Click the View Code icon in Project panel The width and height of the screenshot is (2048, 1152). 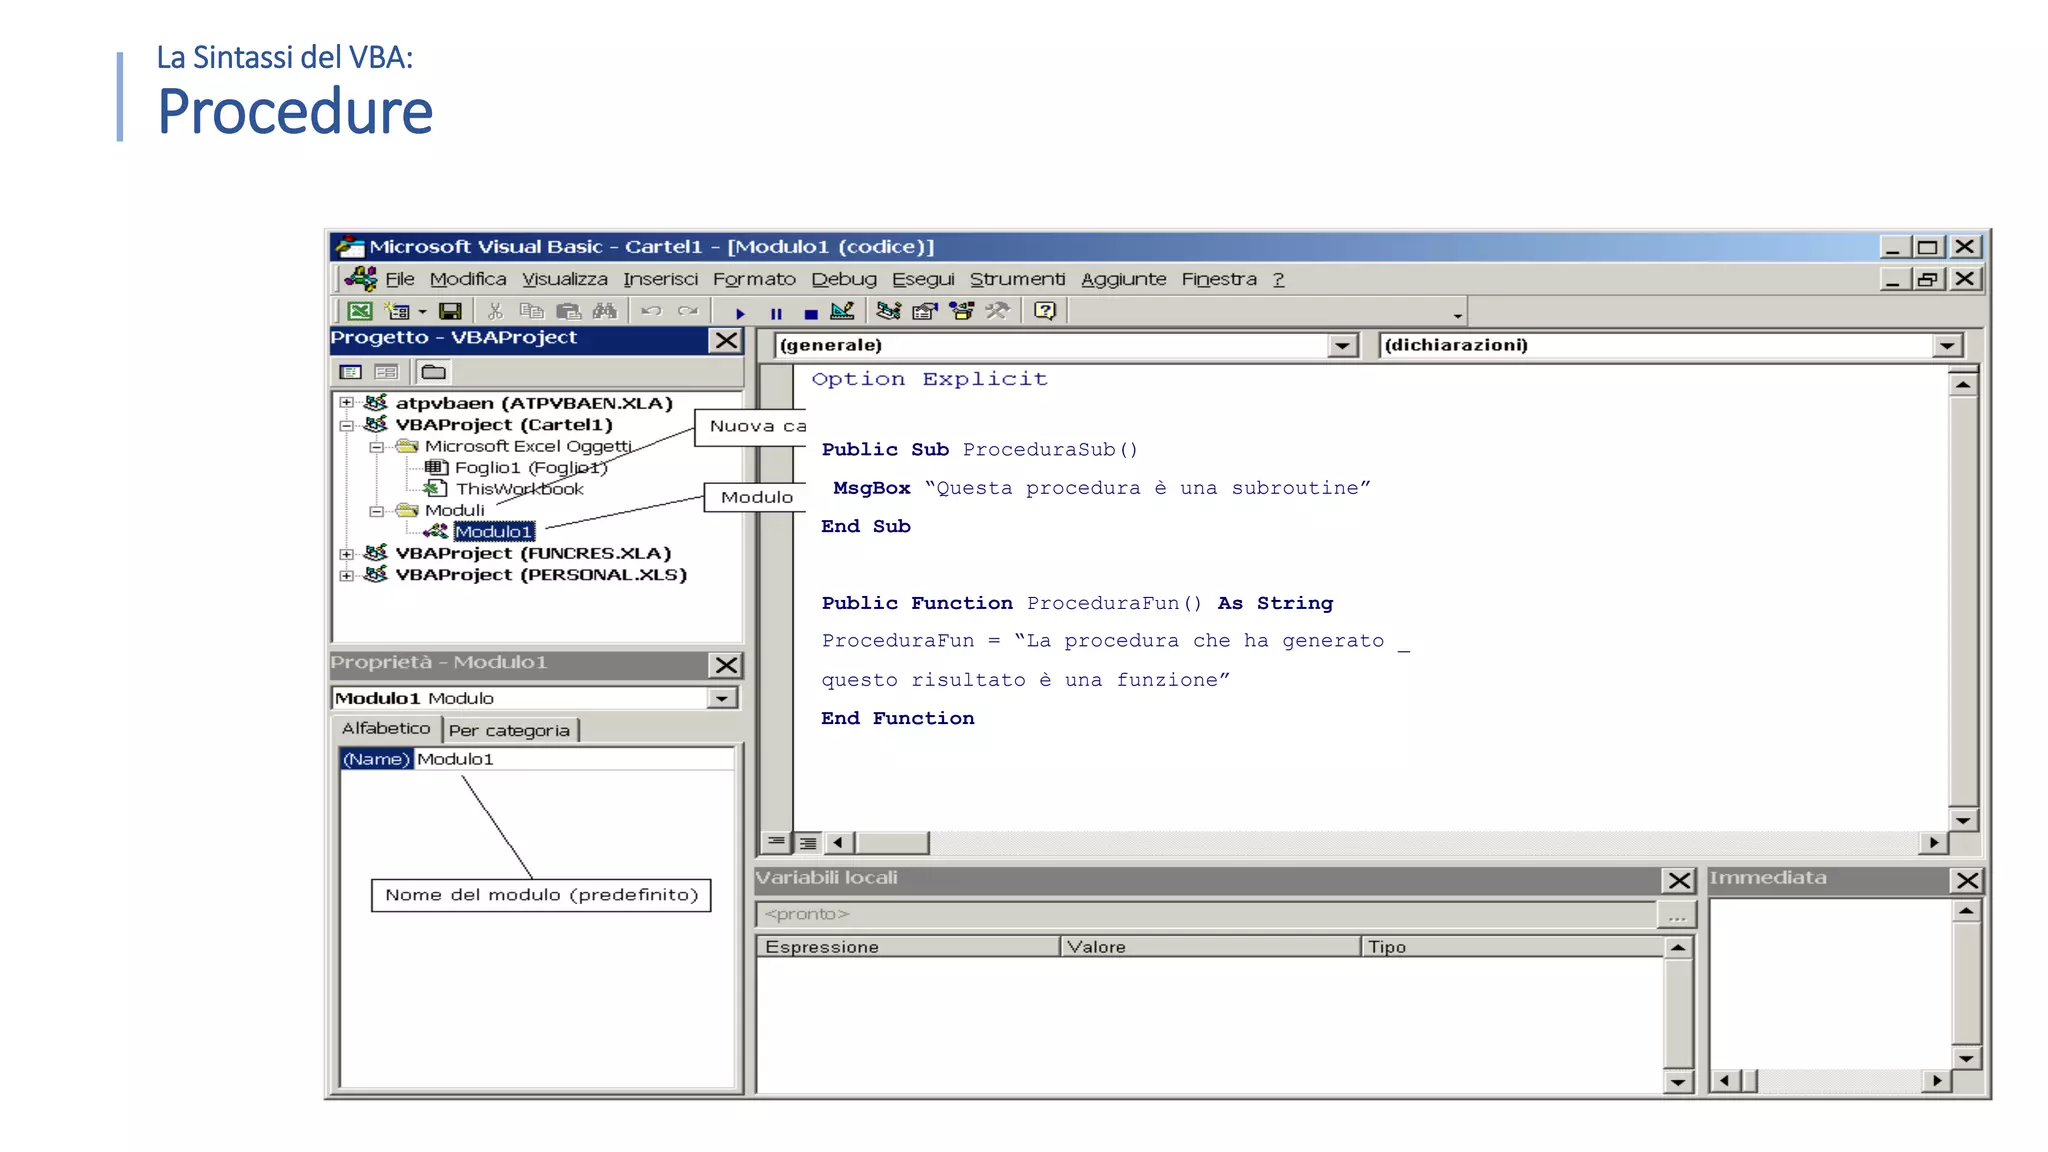[350, 372]
